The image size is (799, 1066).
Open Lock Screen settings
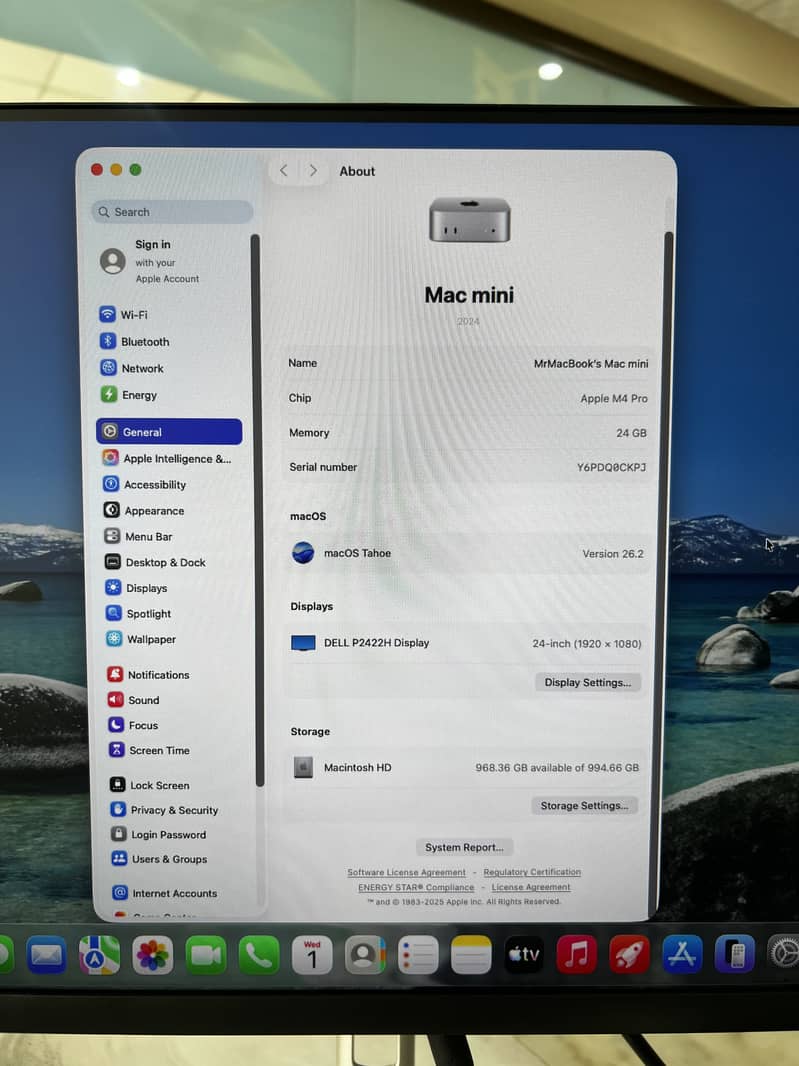click(x=150, y=785)
